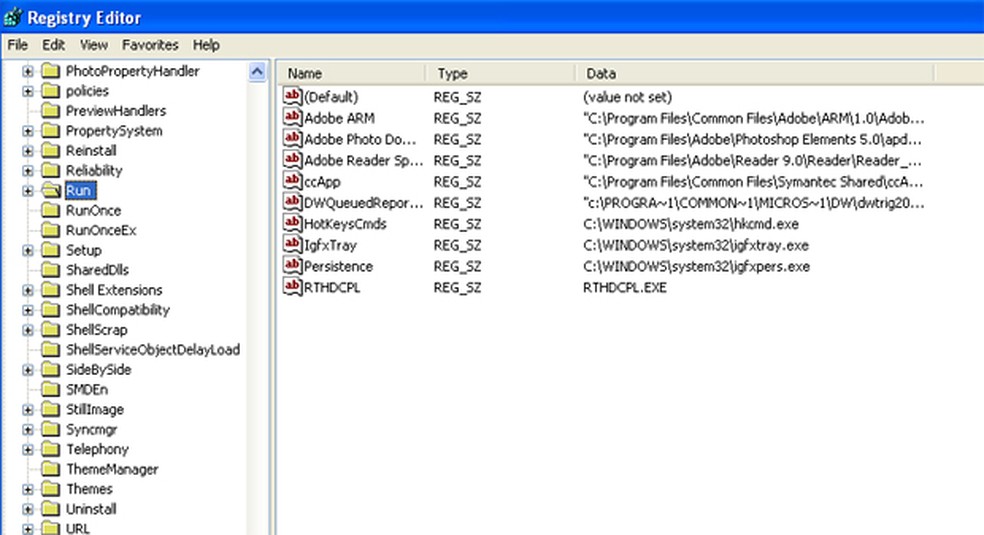This screenshot has width=984, height=535.
Task: Expand the Reliability key
Action: pyautogui.click(x=28, y=171)
